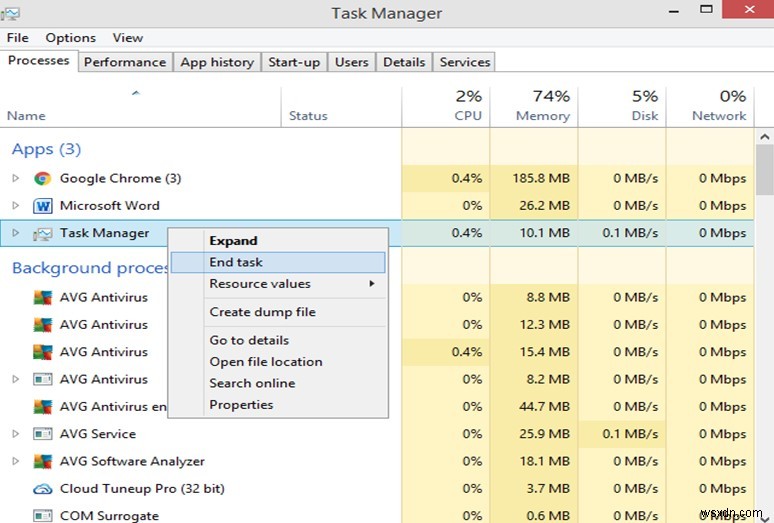Click the AVG Antivirus 44.7 MB icon
The image size is (774, 523).
(42, 407)
